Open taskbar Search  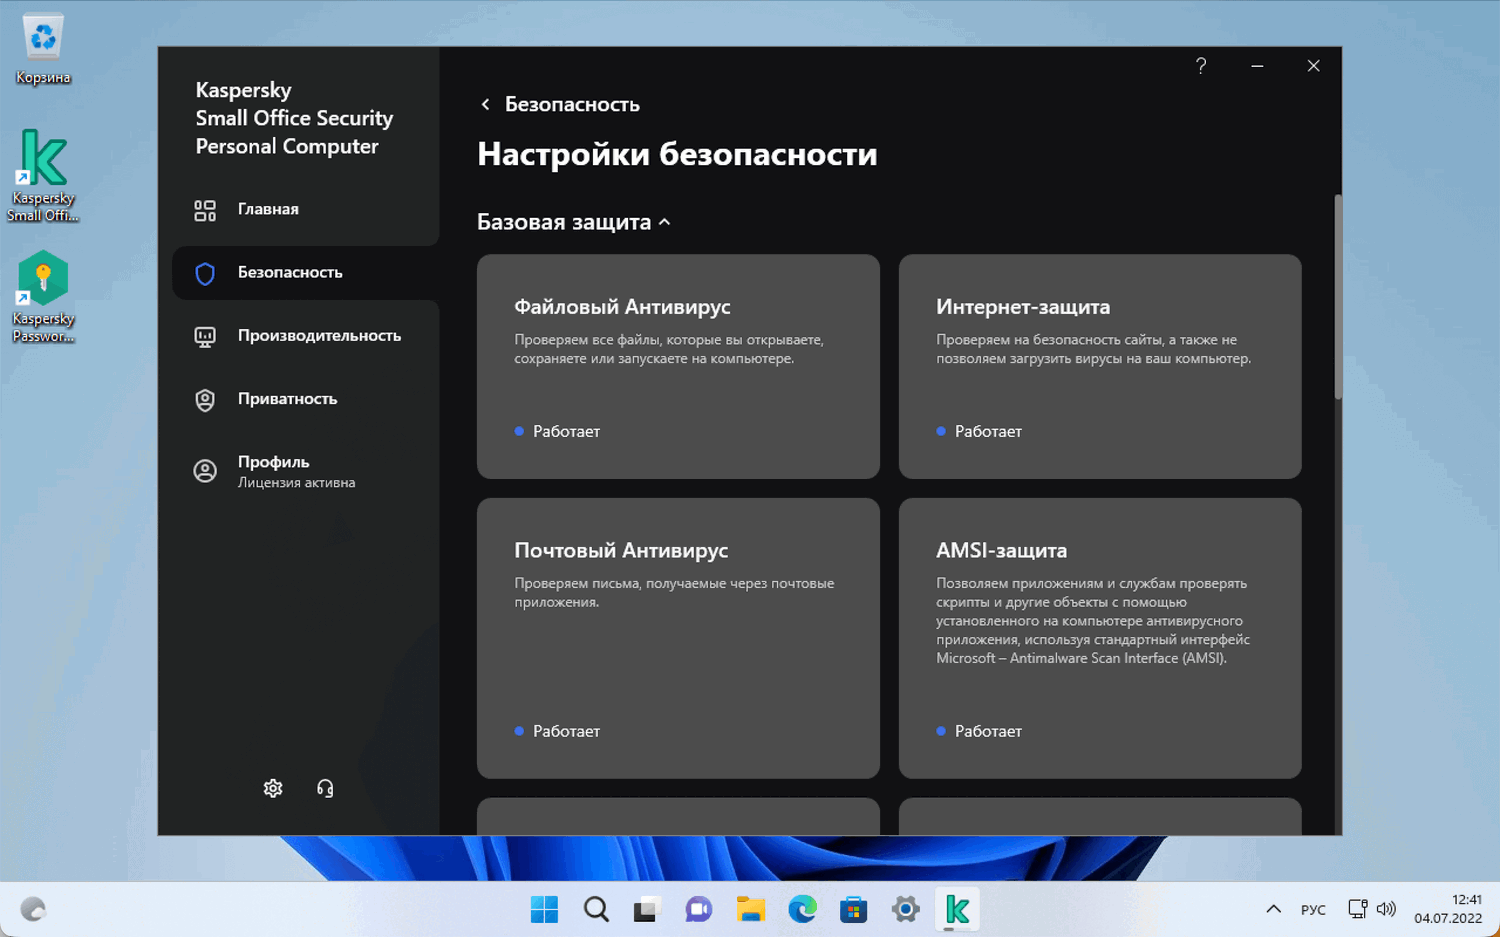click(x=597, y=909)
